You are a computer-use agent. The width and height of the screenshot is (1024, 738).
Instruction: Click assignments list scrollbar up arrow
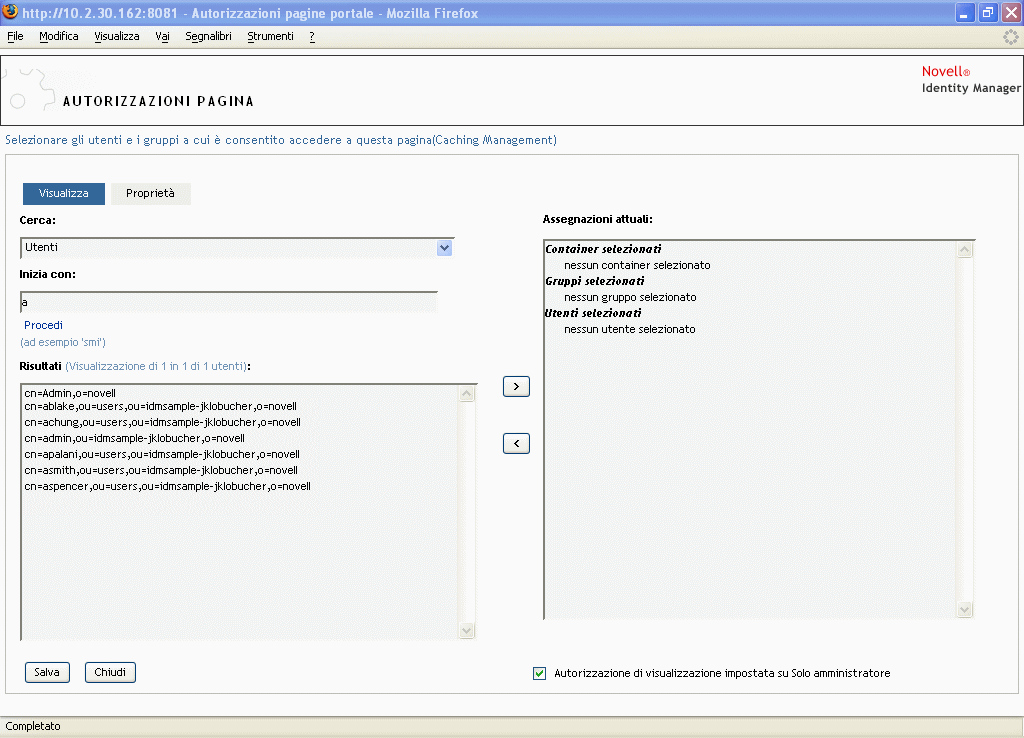965,250
